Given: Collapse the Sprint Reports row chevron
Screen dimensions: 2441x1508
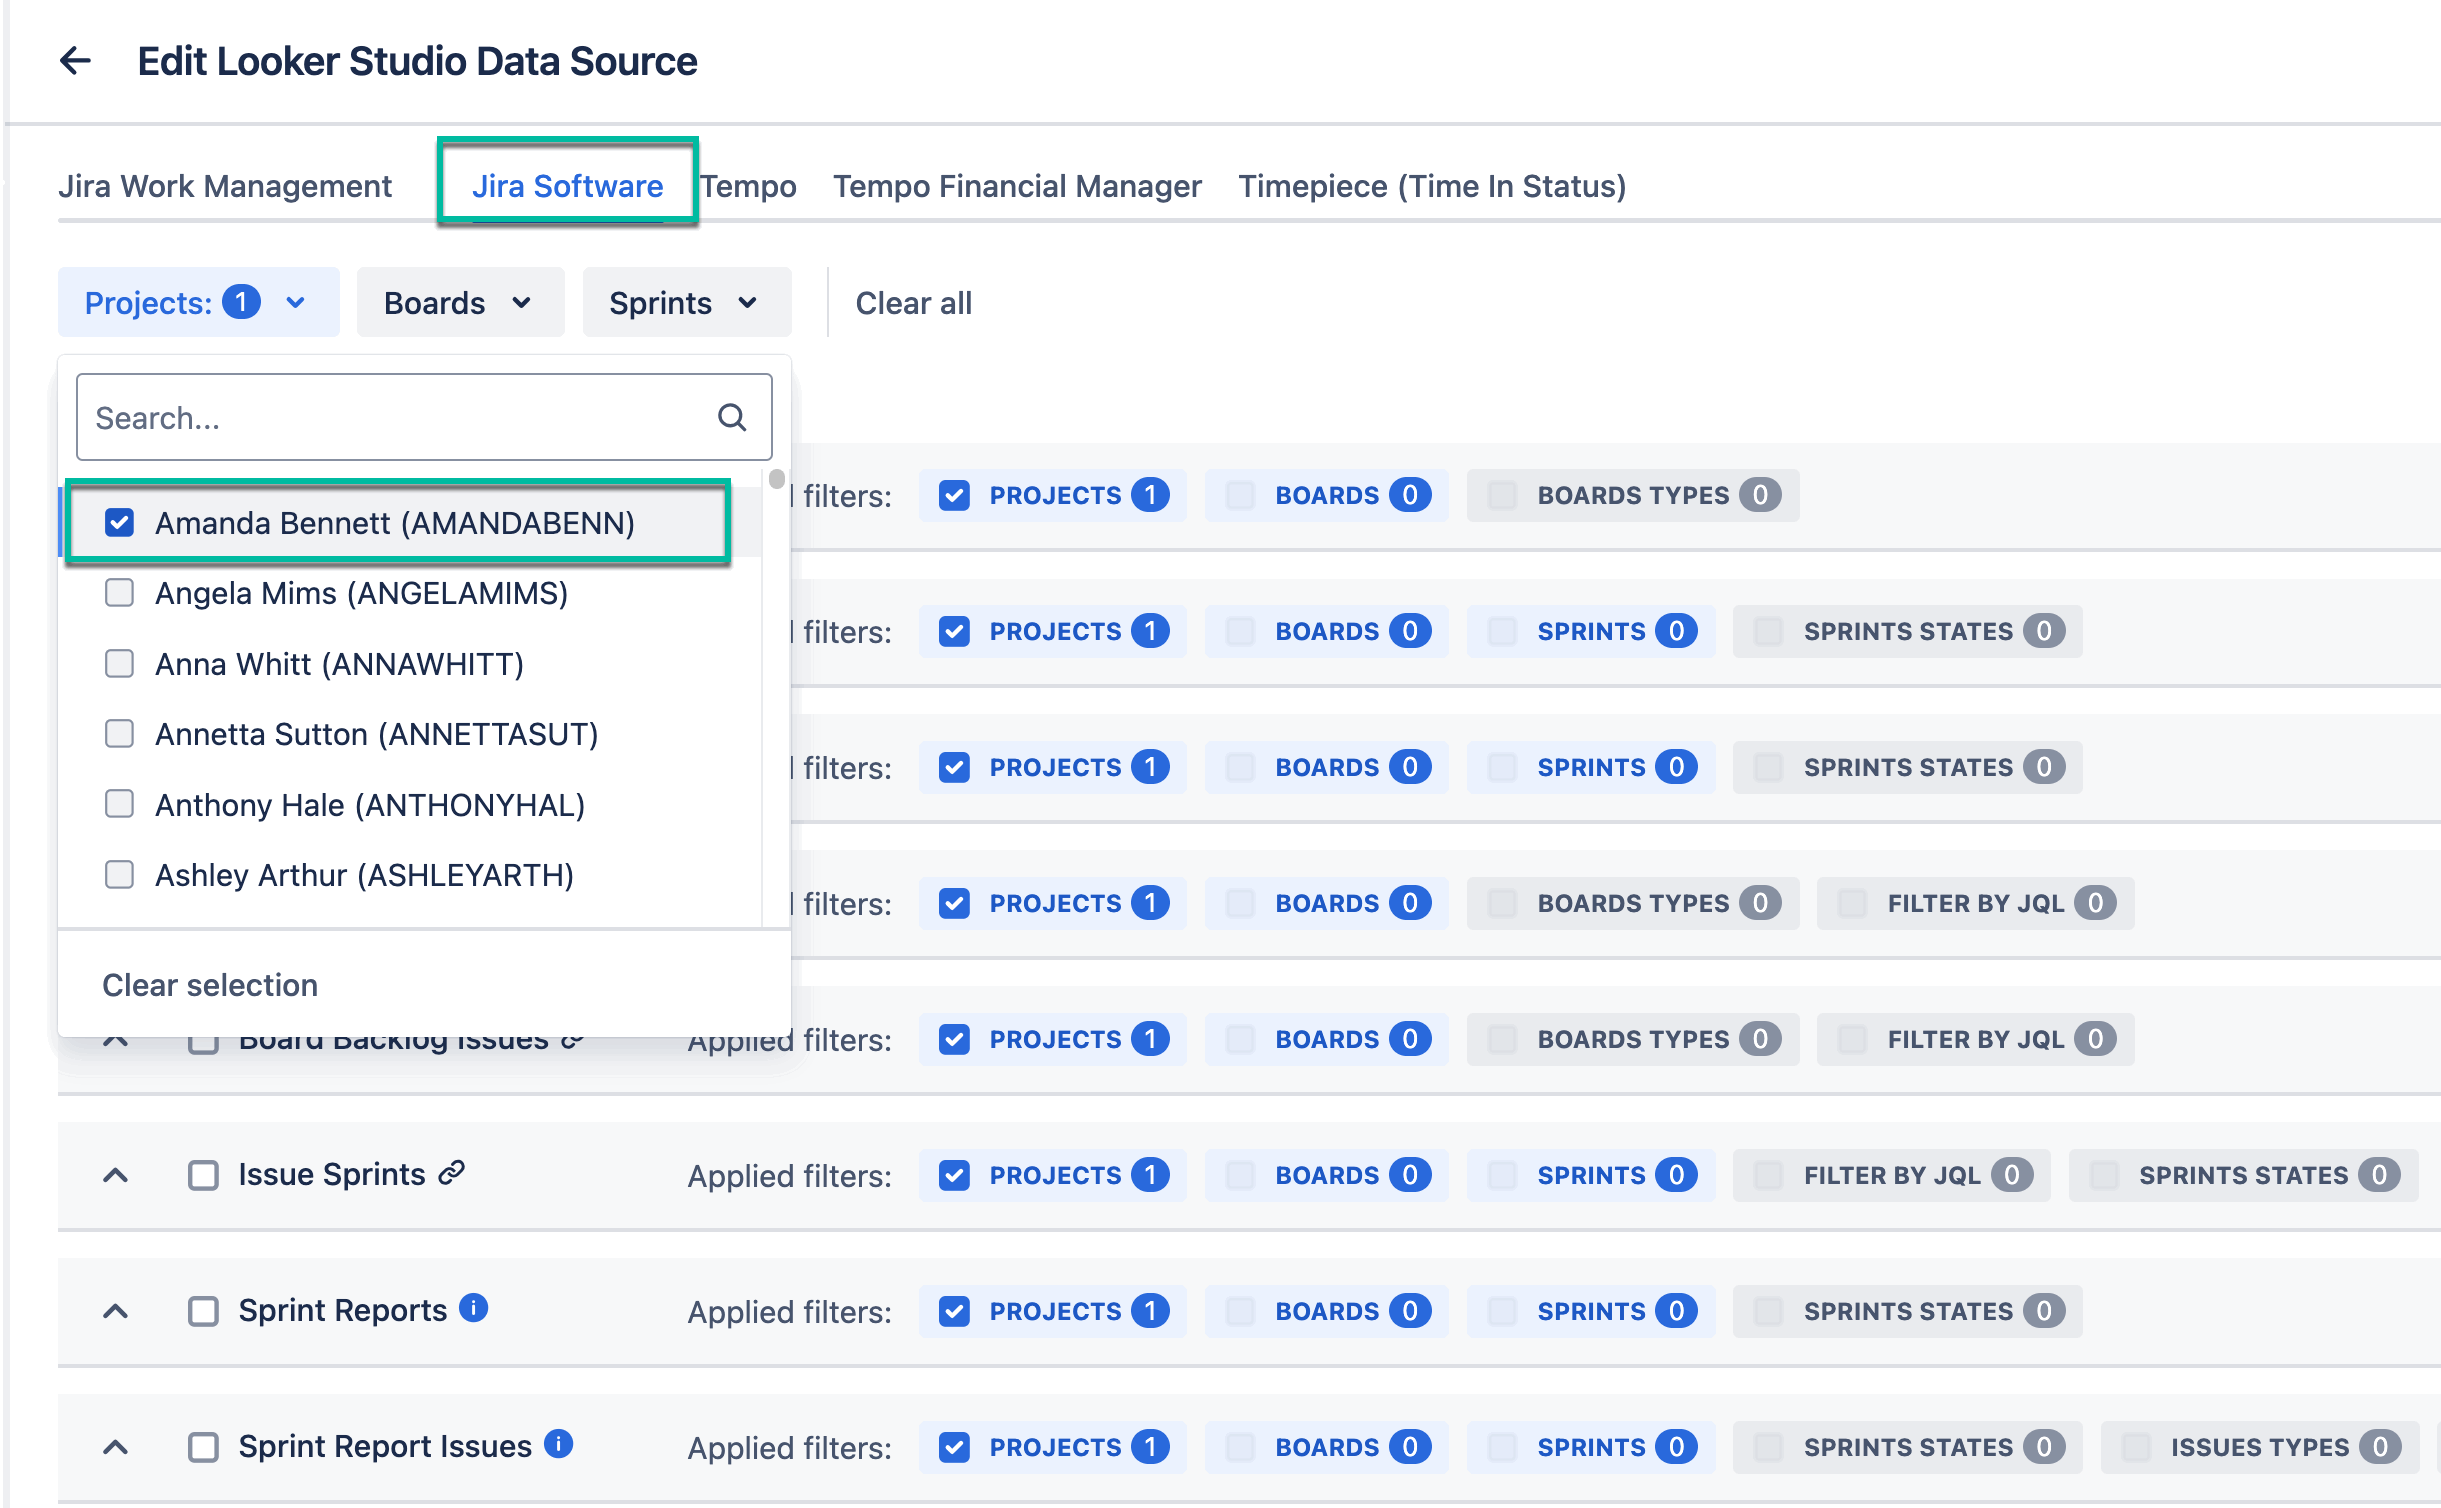Looking at the screenshot, I should pyautogui.click(x=116, y=1311).
